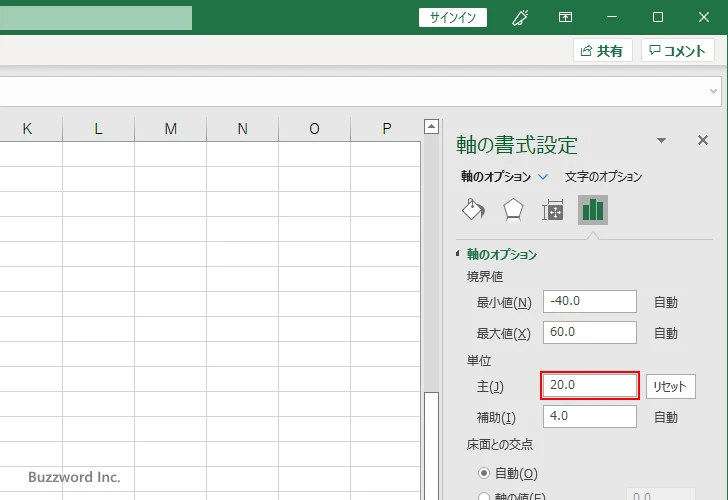
Task: Select the 自動(O) radio button
Action: point(484,473)
